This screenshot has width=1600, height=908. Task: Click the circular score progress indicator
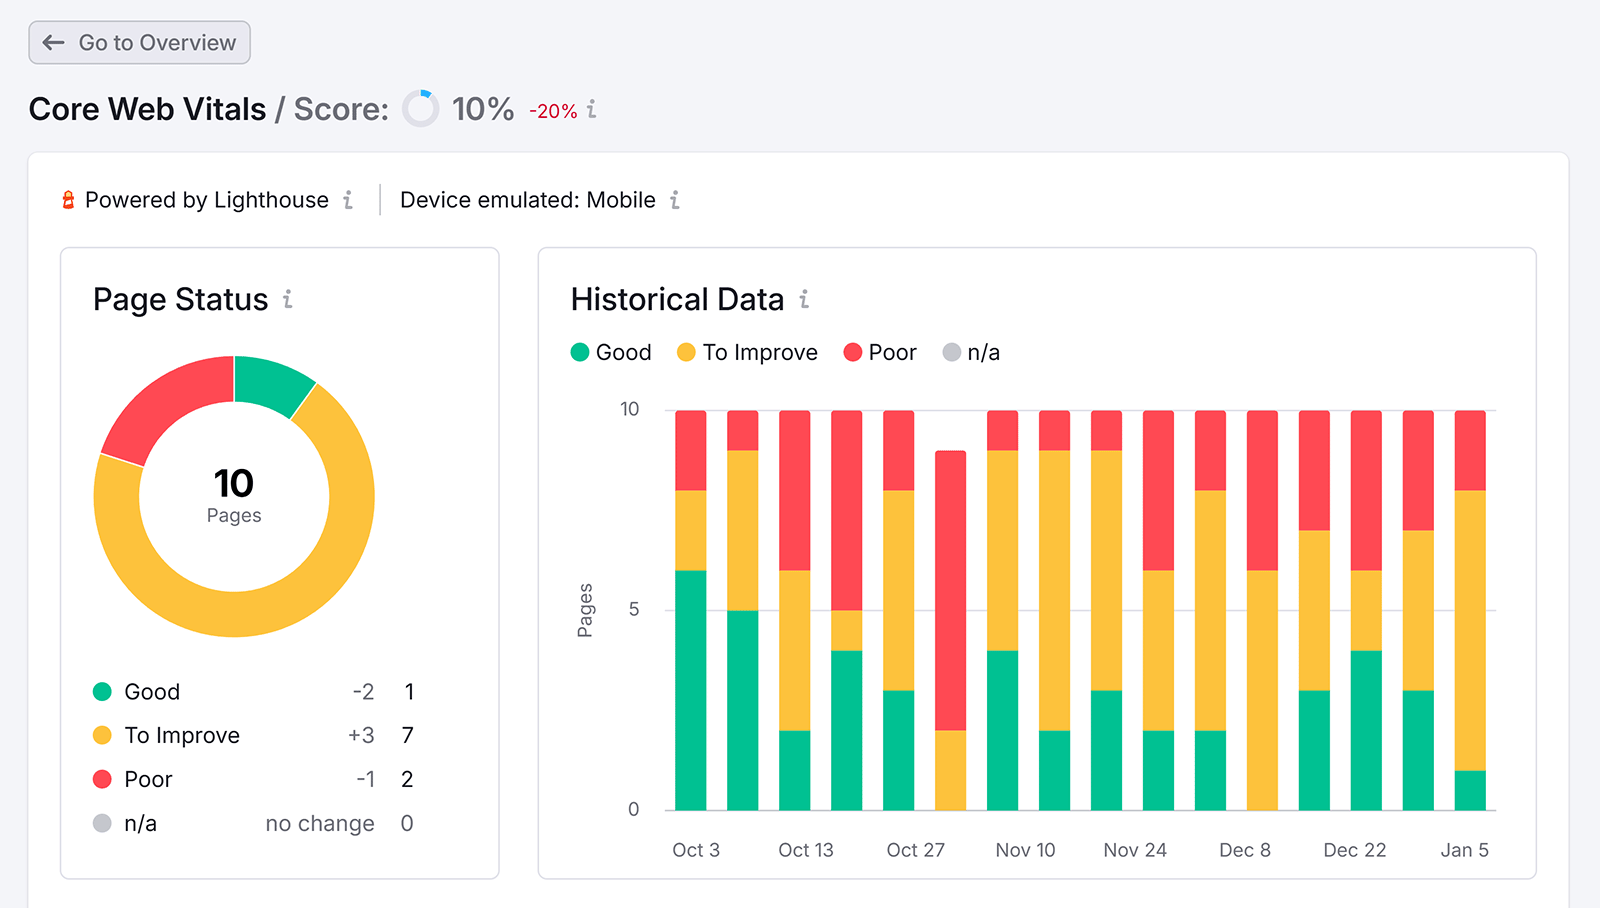click(x=422, y=109)
